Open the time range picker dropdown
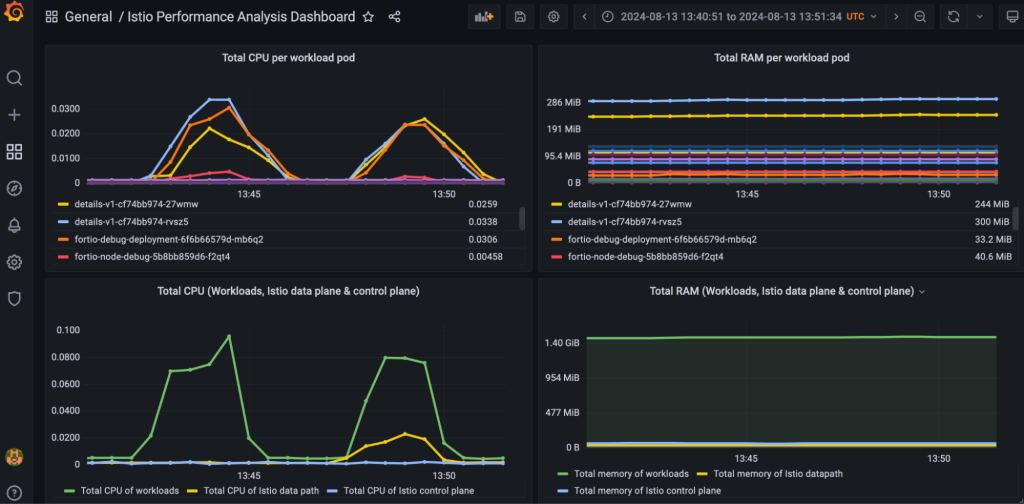Image resolution: width=1024 pixels, height=504 pixels. (x=739, y=17)
